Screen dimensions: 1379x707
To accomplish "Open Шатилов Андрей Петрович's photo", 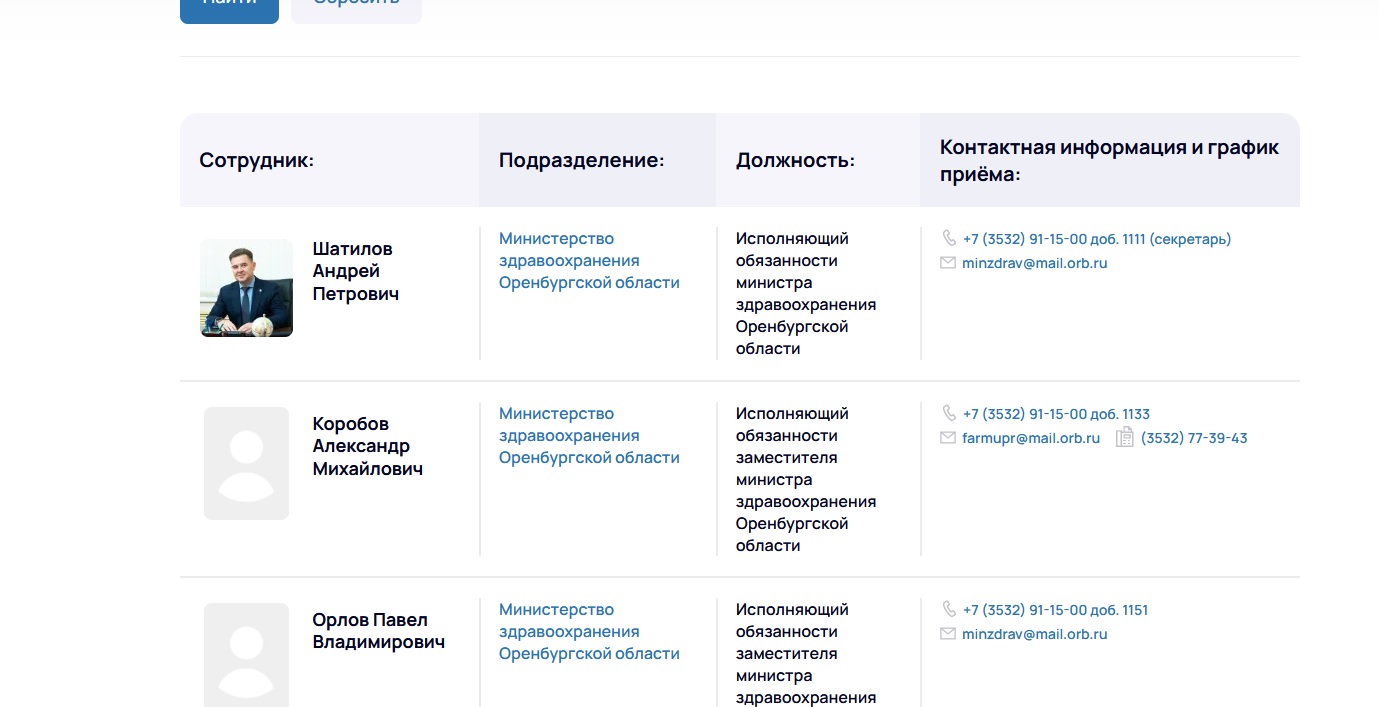I will (x=246, y=288).
